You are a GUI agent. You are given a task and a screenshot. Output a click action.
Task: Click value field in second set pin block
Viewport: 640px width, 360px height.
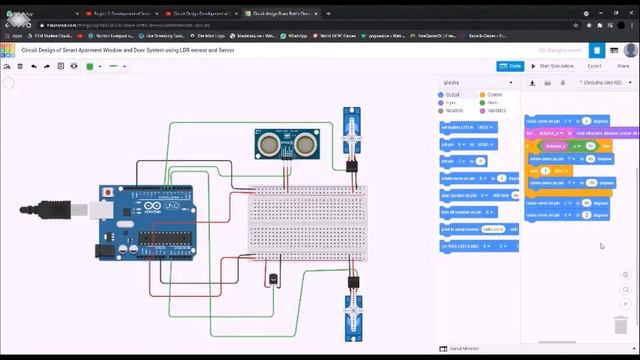481,161
